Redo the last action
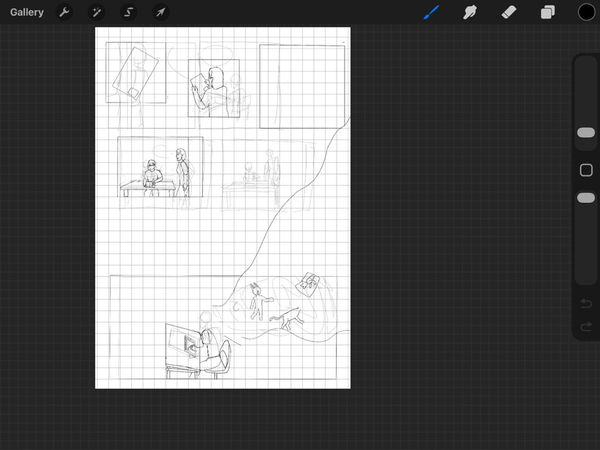 coord(586,327)
